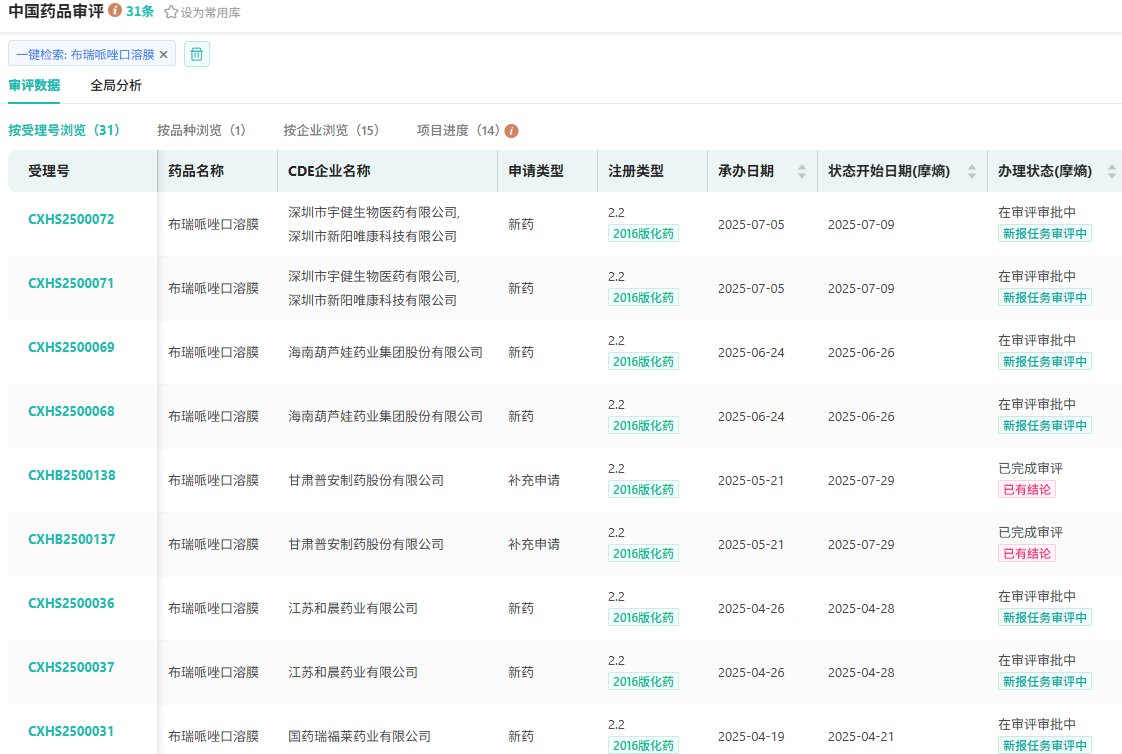Click the star icon to set as 常用库
The image size is (1122, 754).
tap(171, 13)
